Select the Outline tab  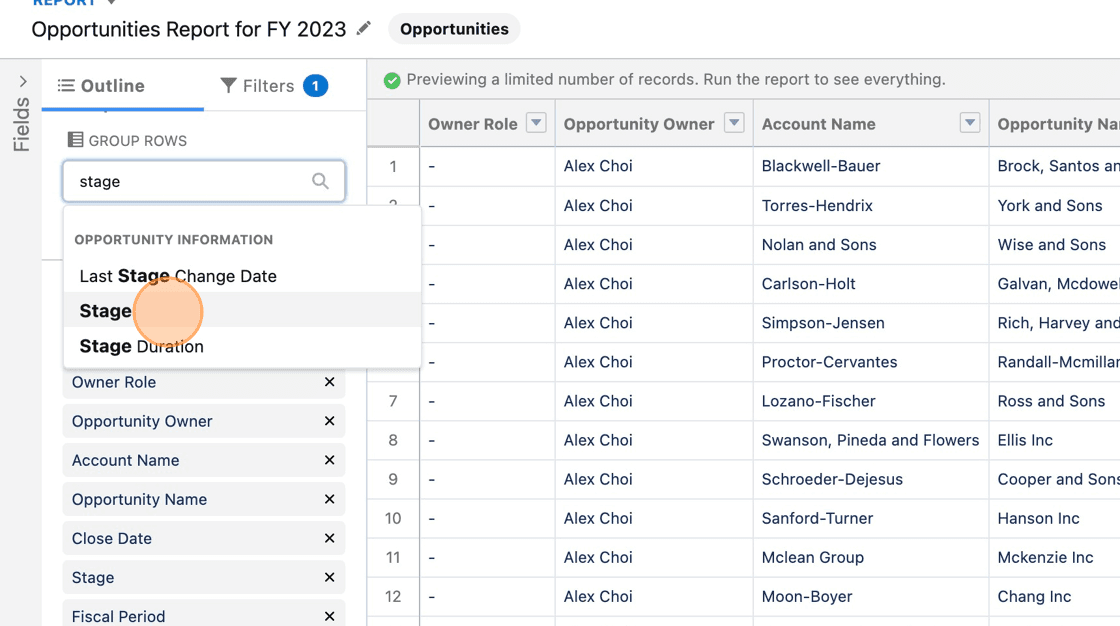pos(101,86)
